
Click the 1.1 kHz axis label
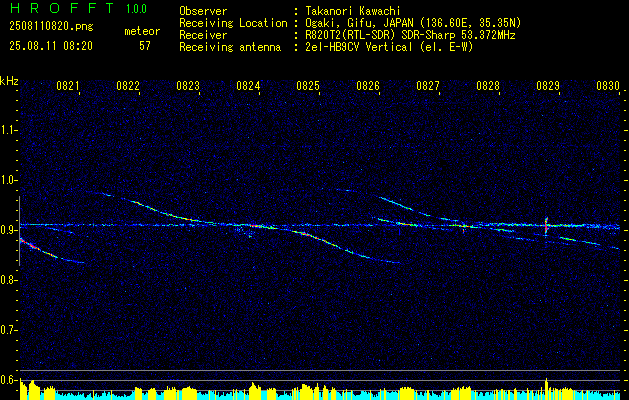click(8, 130)
